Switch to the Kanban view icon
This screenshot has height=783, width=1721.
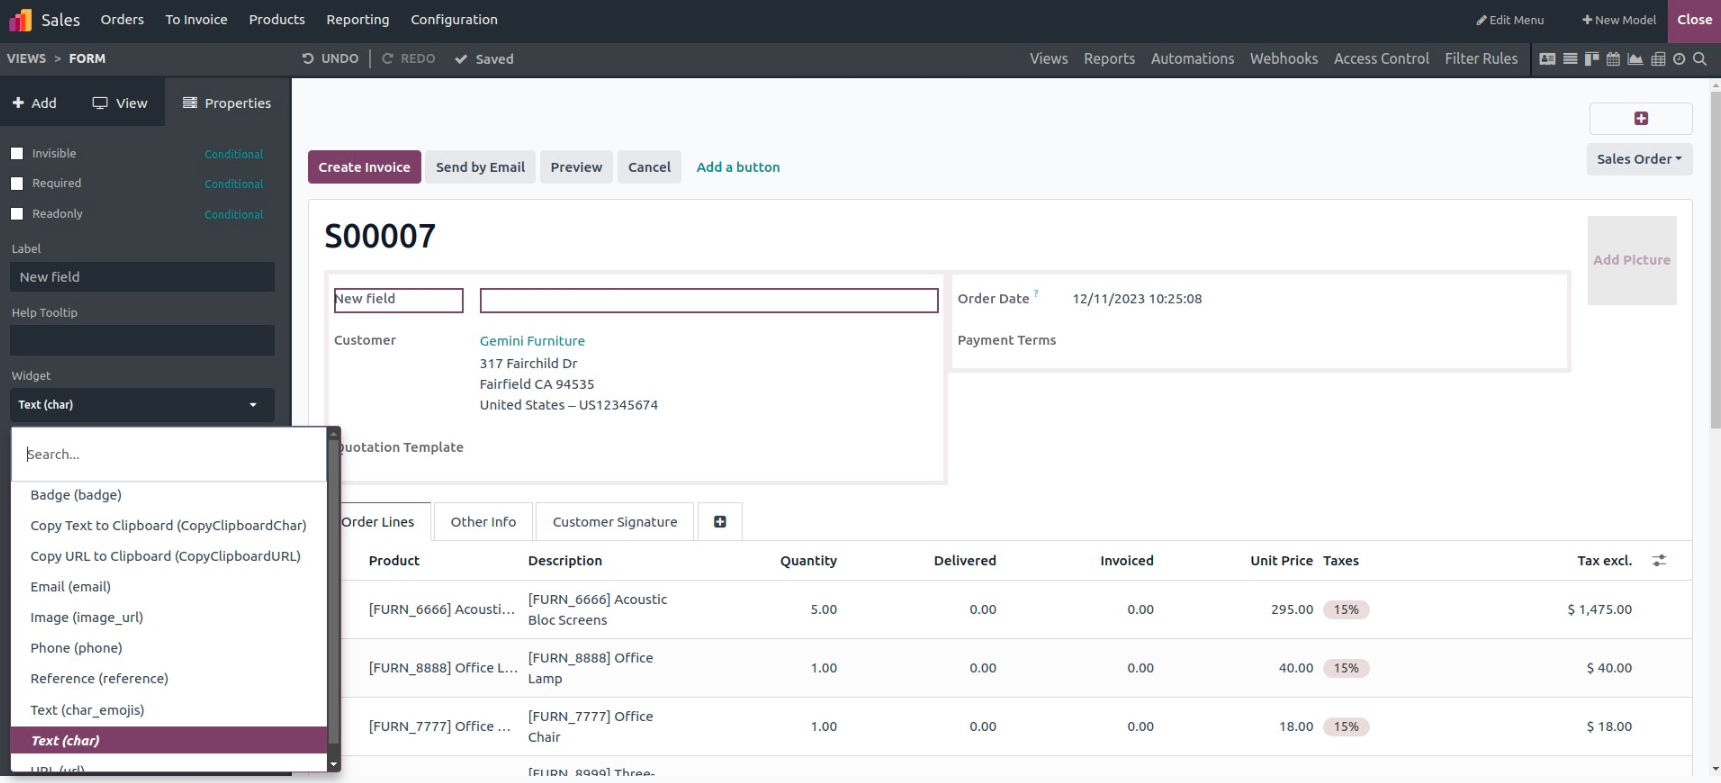[x=1591, y=59]
